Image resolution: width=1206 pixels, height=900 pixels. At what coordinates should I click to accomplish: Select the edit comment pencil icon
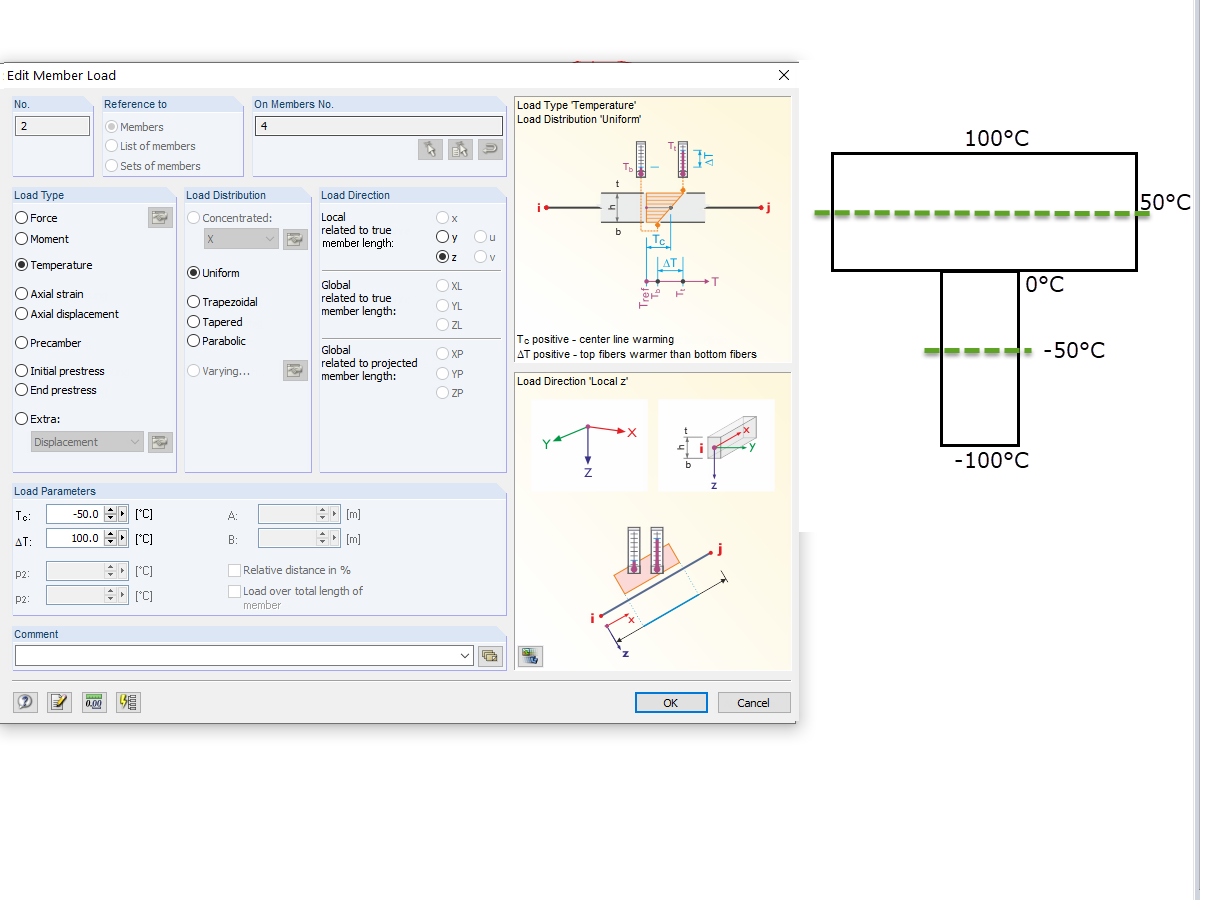(59, 702)
